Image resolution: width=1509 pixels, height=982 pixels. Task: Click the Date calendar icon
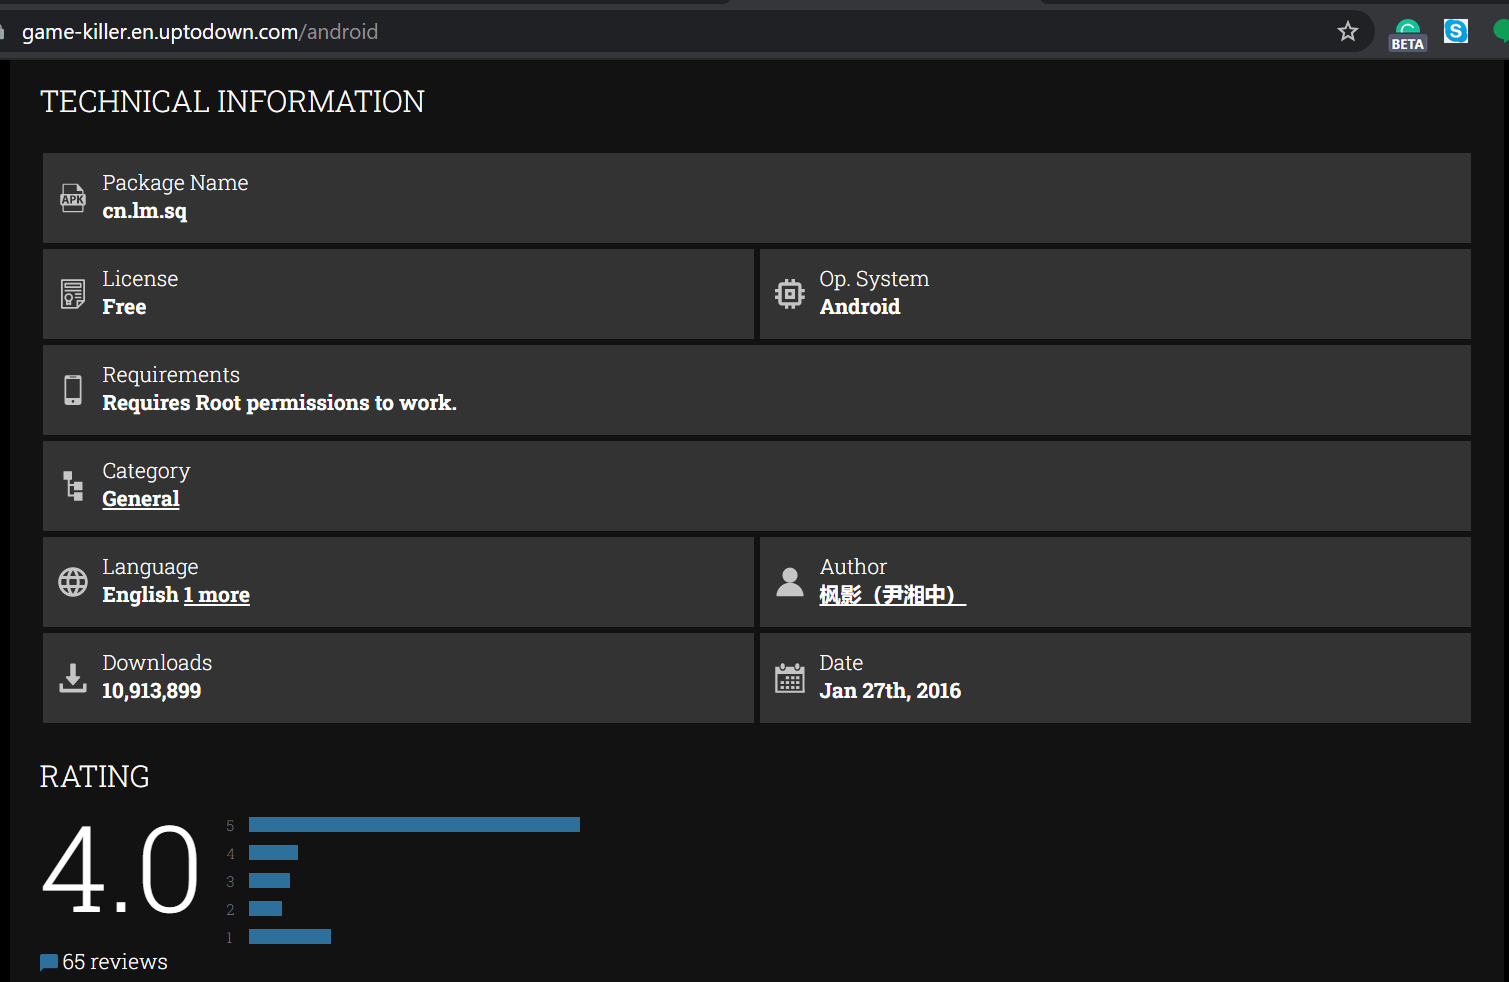(790, 678)
